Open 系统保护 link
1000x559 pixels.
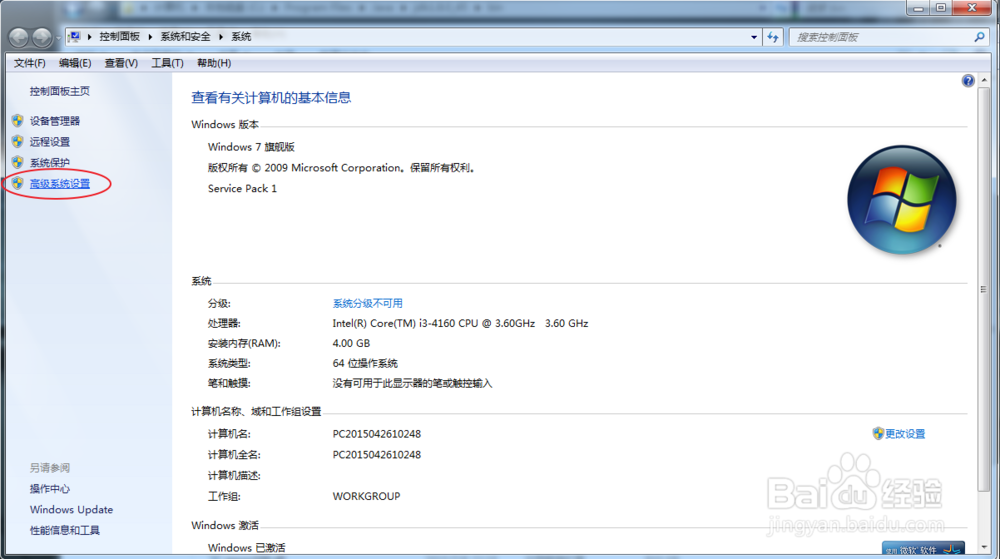tap(50, 163)
